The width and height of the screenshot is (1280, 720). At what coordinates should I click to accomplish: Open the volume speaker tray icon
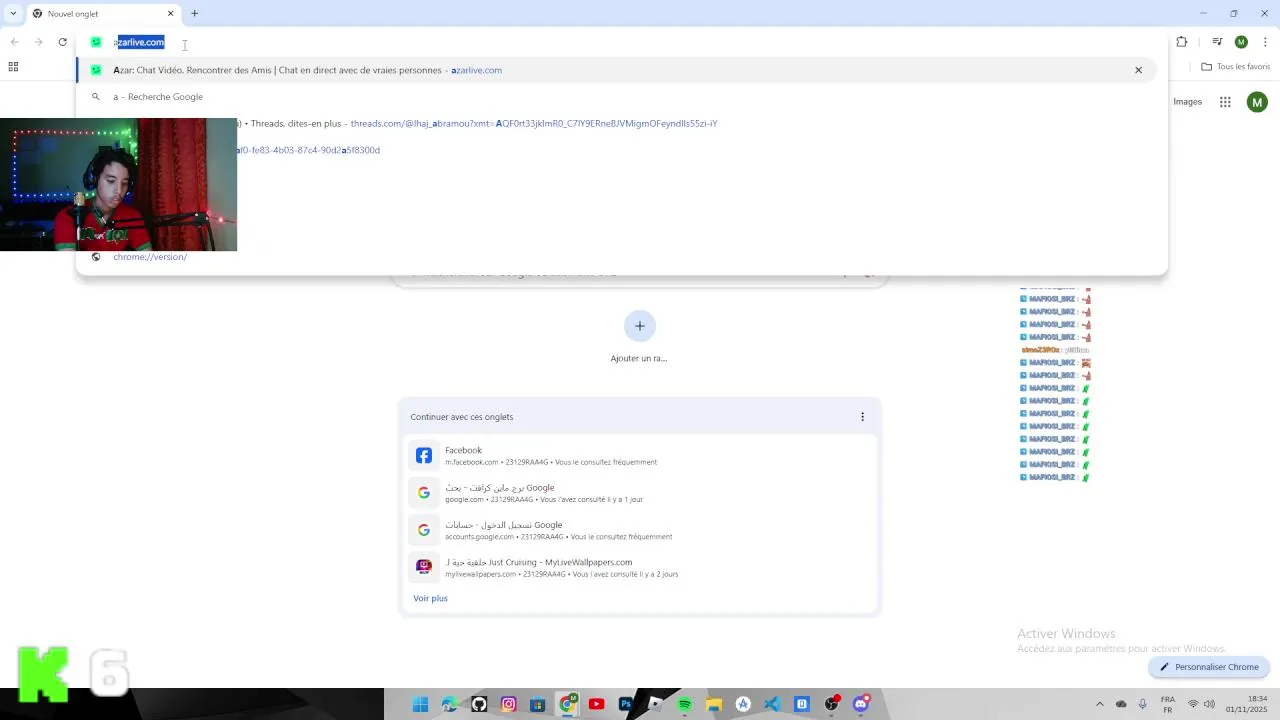click(x=1209, y=704)
